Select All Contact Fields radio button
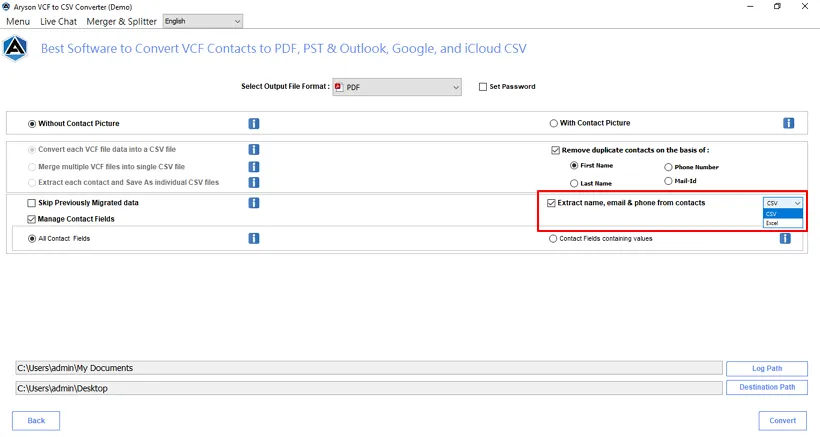 [32, 239]
